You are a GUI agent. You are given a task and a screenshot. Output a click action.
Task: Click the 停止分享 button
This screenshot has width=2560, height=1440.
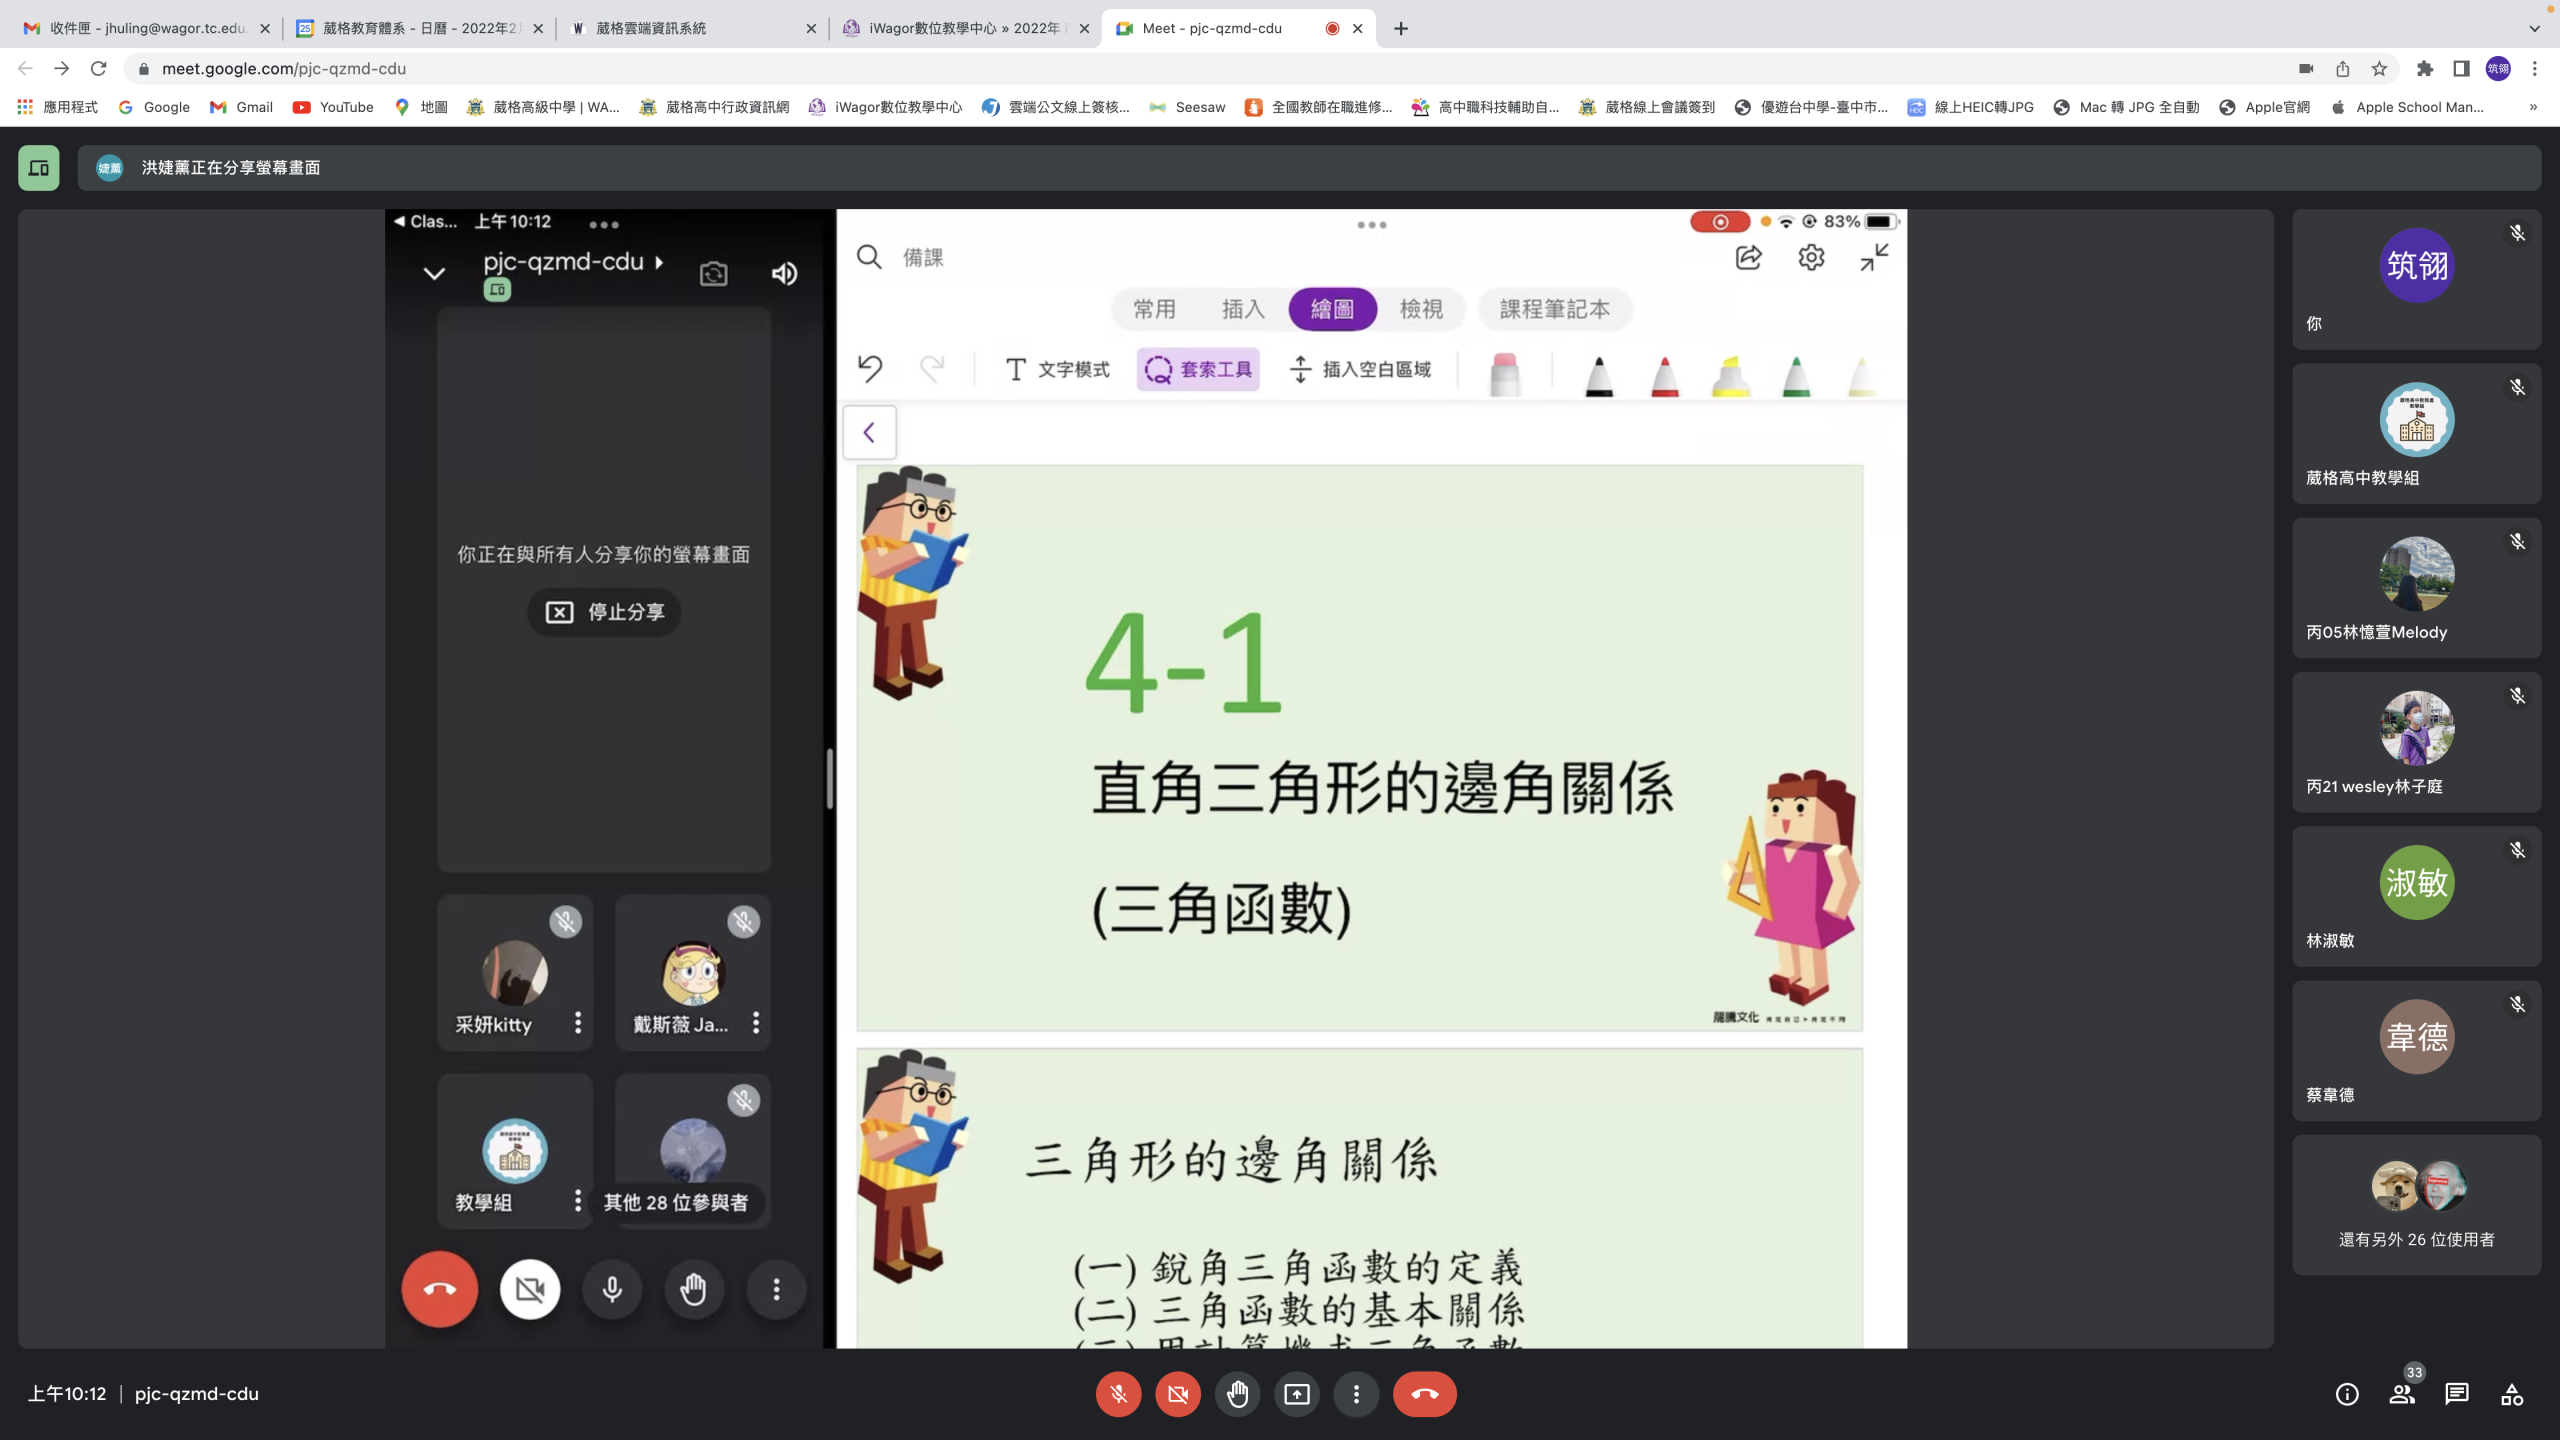coord(604,612)
